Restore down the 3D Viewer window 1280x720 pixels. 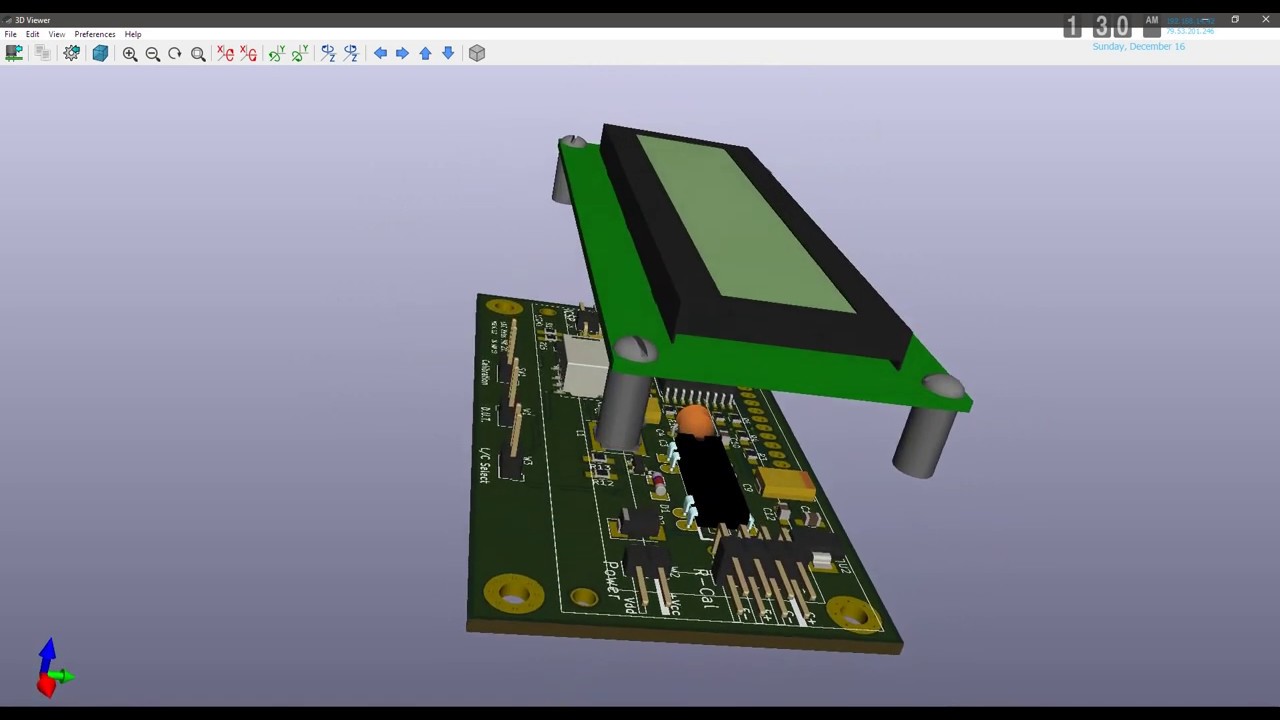[1235, 19]
